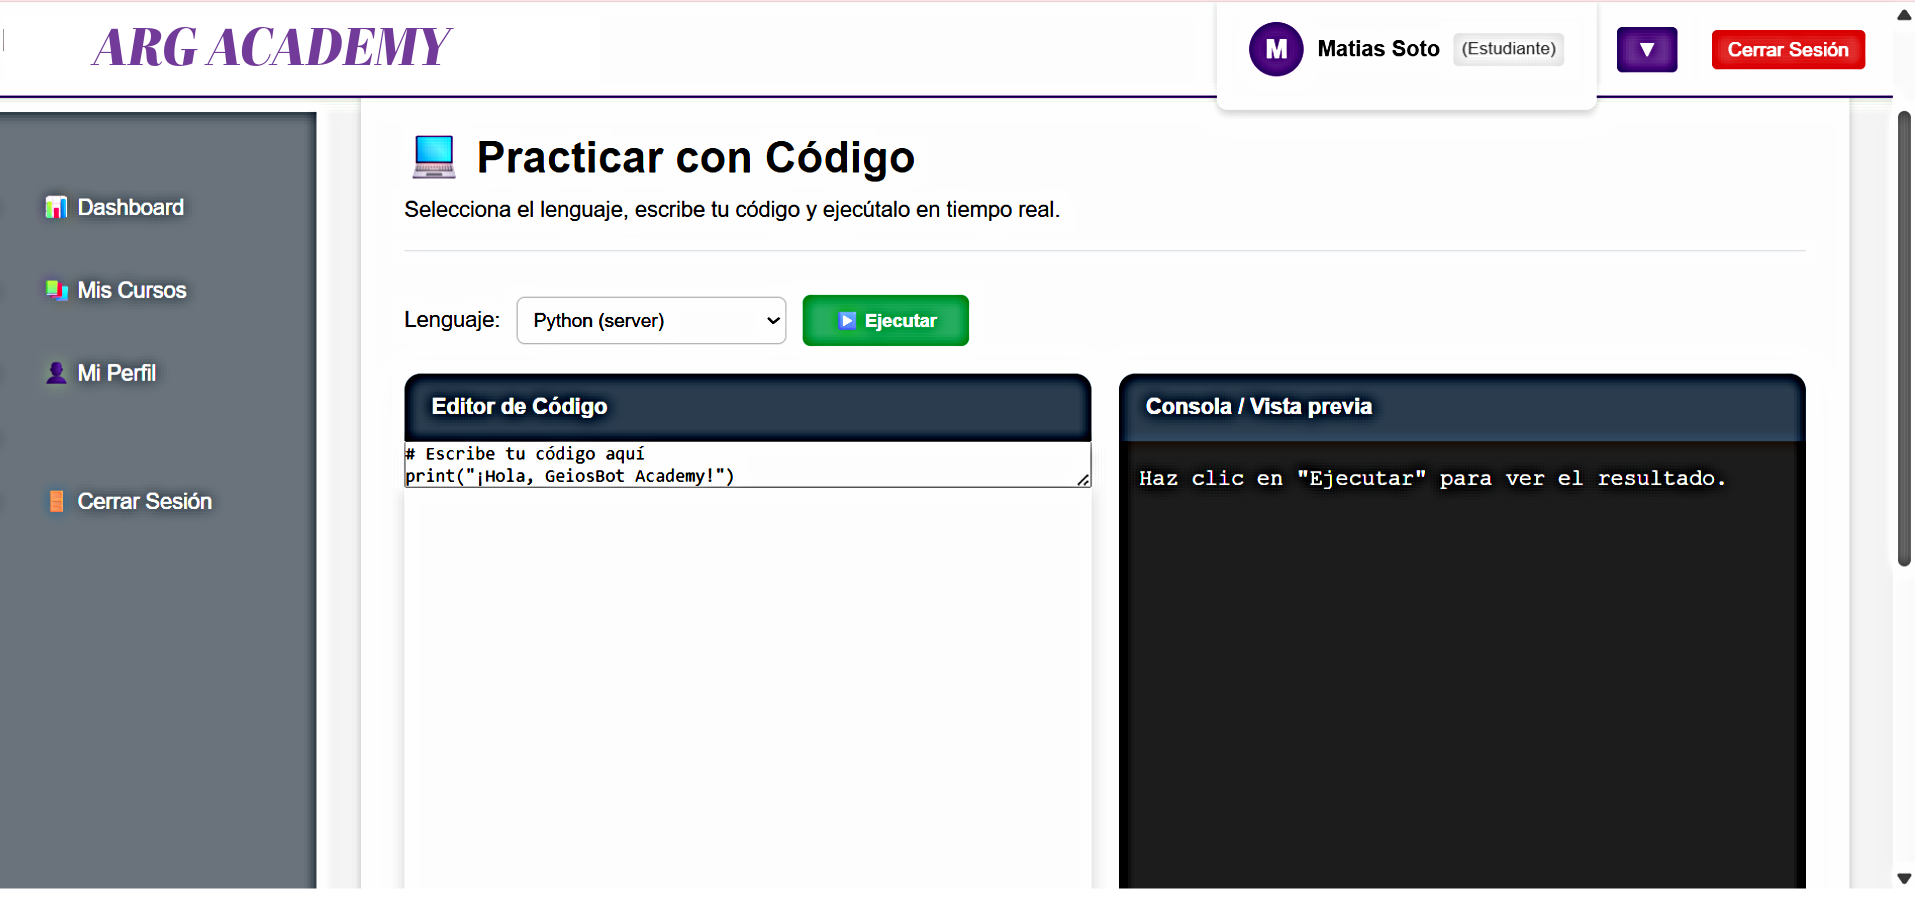Image resolution: width=1915 pixels, height=906 pixels.
Task: Click the M avatar of Matias Soto
Action: click(x=1276, y=48)
